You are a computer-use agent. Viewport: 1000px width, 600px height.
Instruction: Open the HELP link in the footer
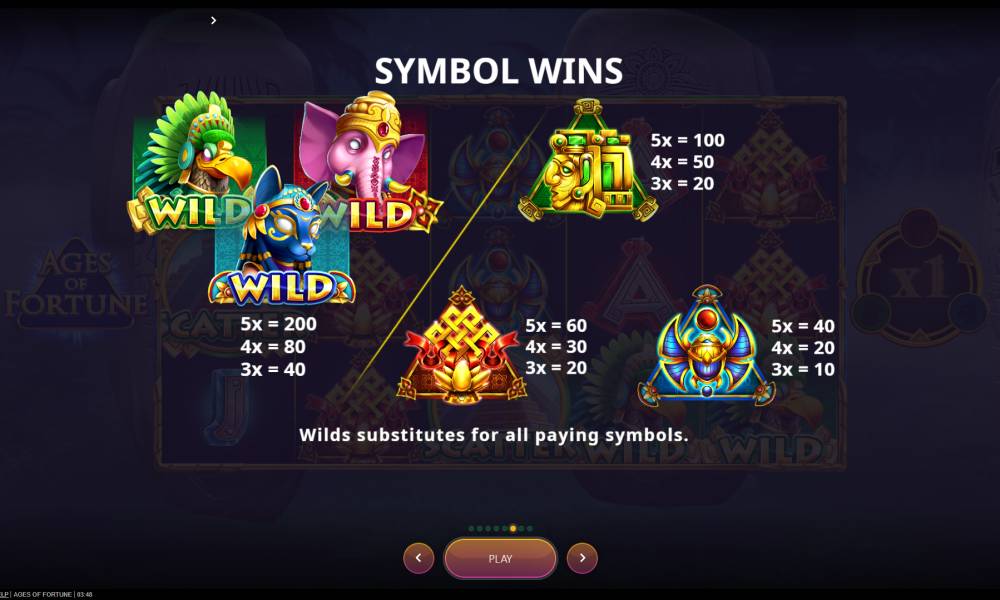(x=4, y=594)
